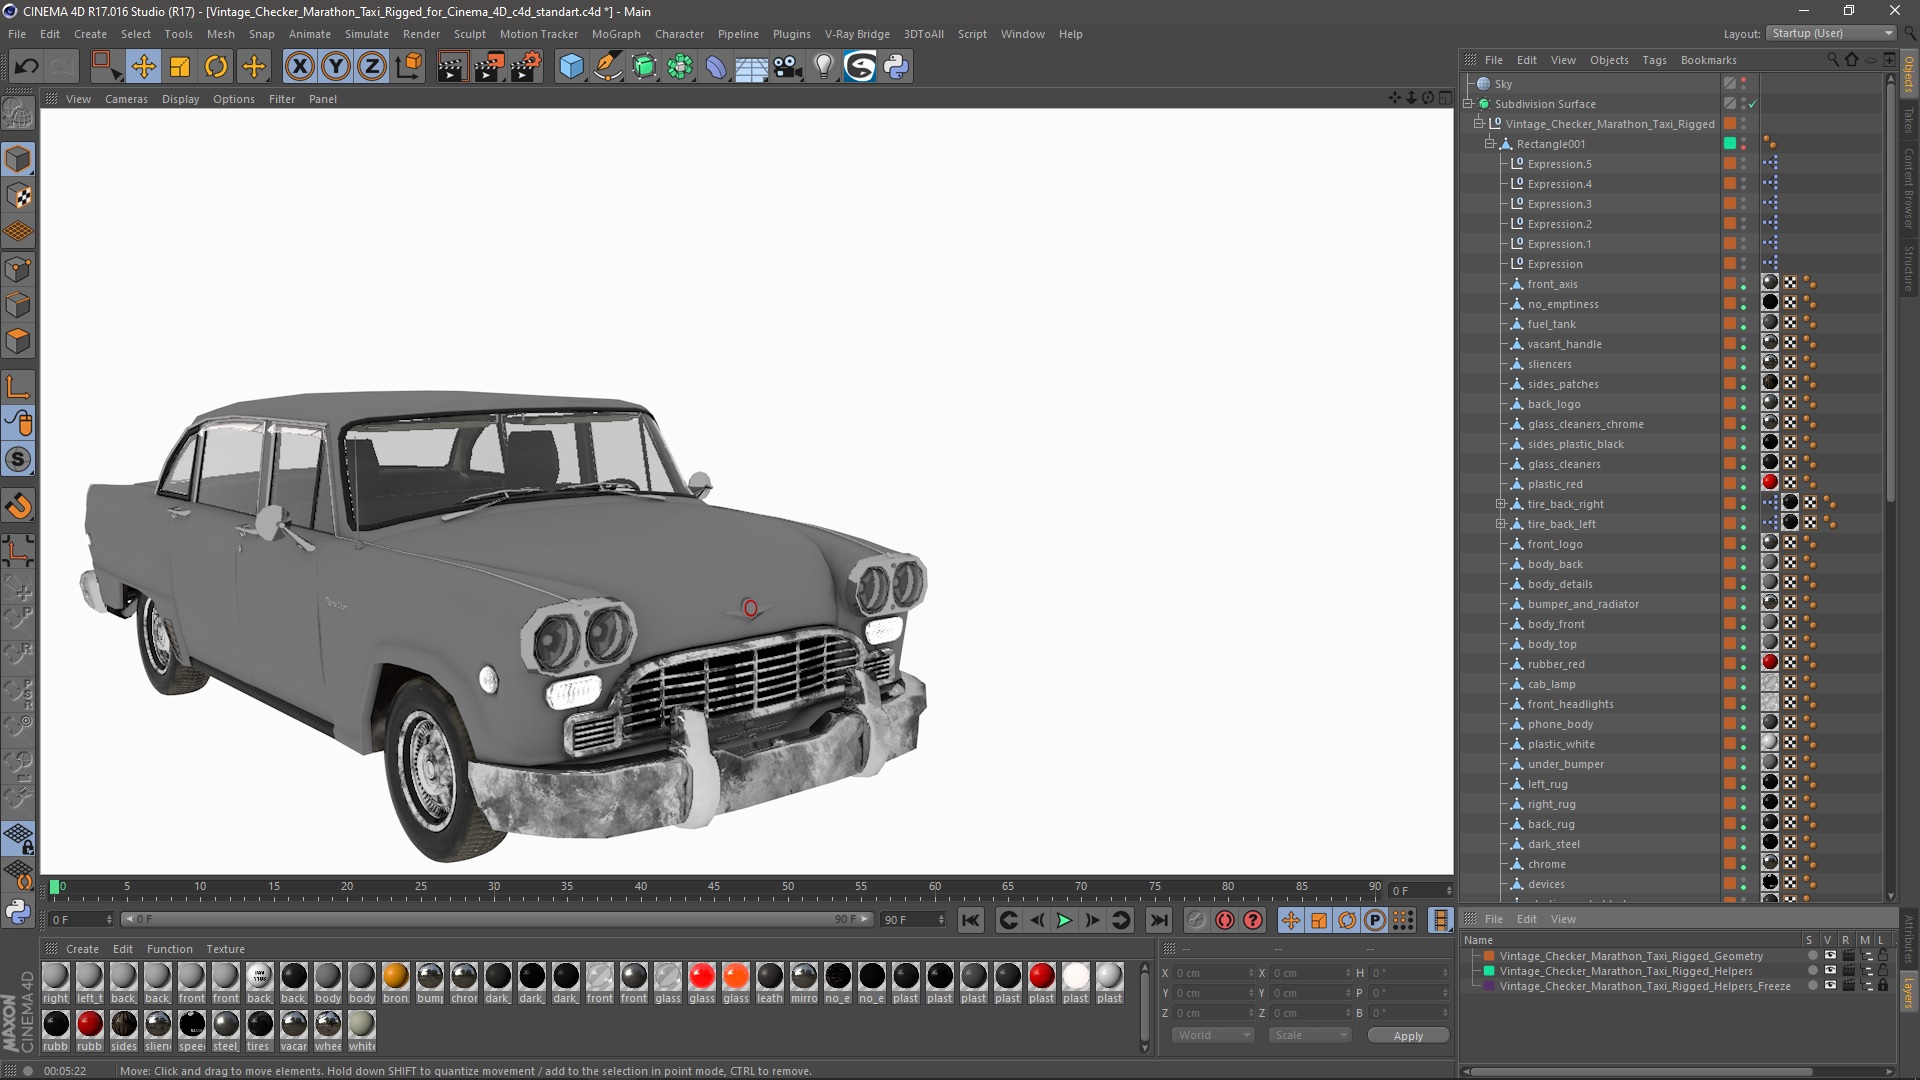The height and width of the screenshot is (1080, 1920).
Task: Open Object Manager Tags menu
Action: [x=1654, y=60]
